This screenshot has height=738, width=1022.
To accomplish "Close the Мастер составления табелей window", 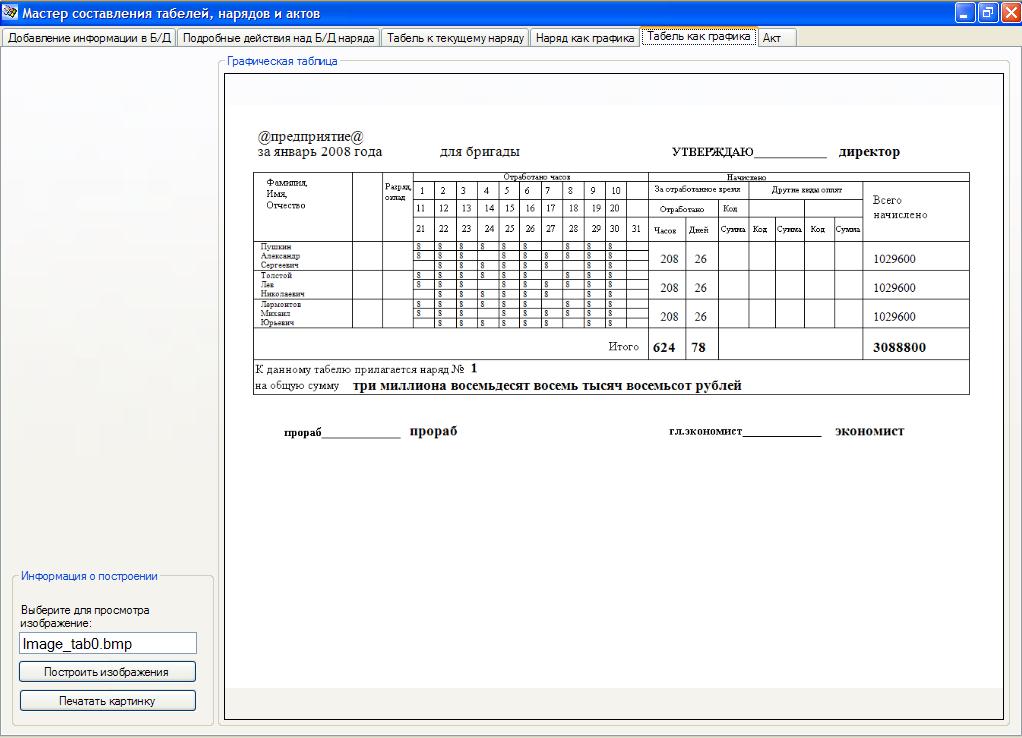I will coord(1009,13).
